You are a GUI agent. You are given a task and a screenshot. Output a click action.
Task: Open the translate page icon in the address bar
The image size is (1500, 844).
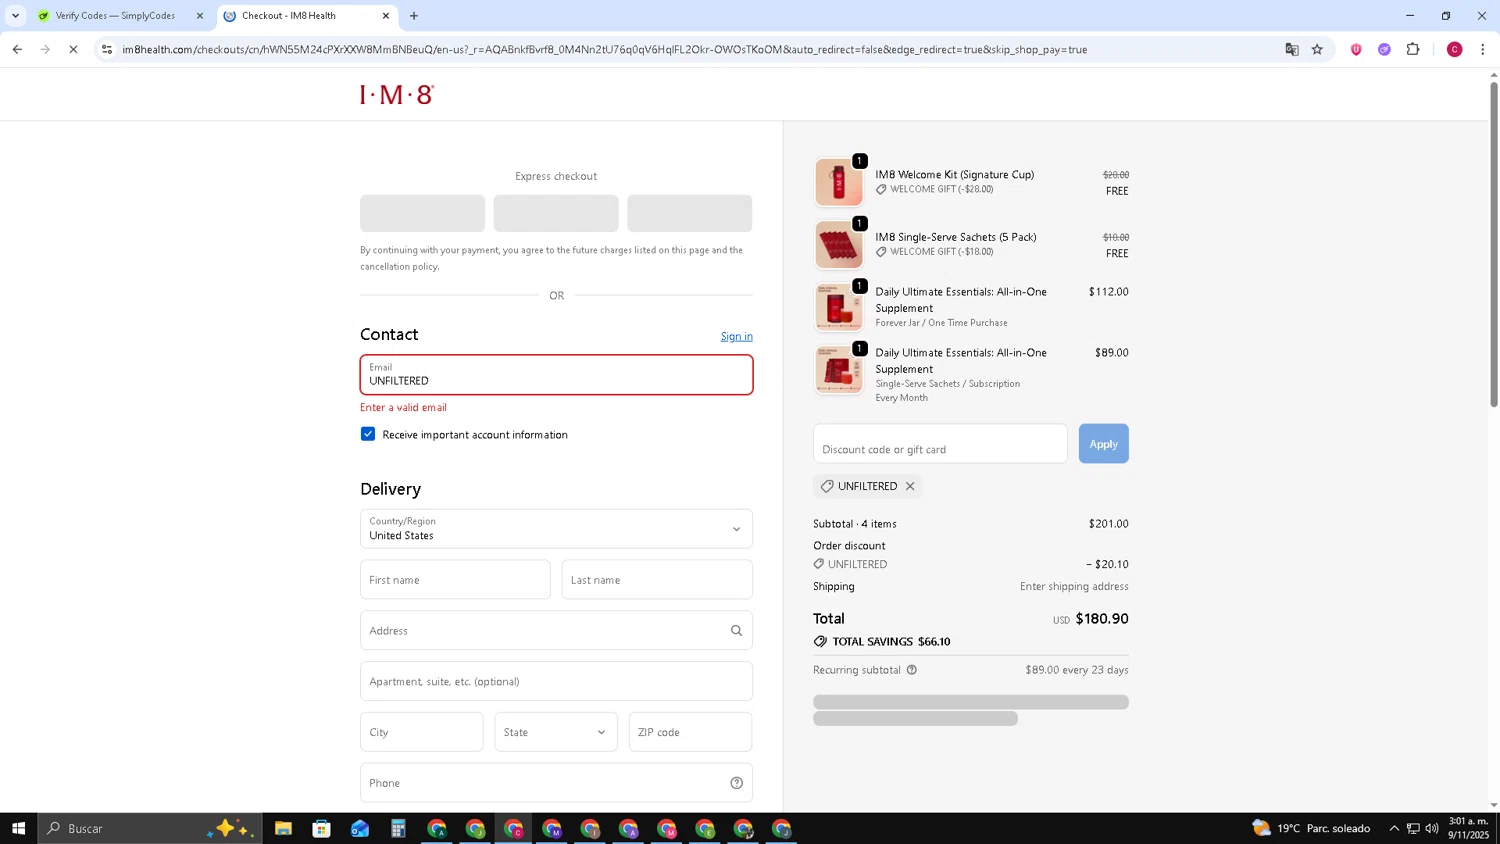(x=1291, y=49)
